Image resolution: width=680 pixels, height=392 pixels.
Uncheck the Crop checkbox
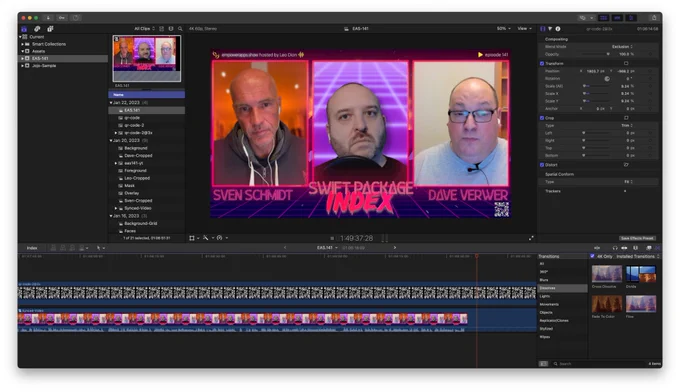(542, 118)
